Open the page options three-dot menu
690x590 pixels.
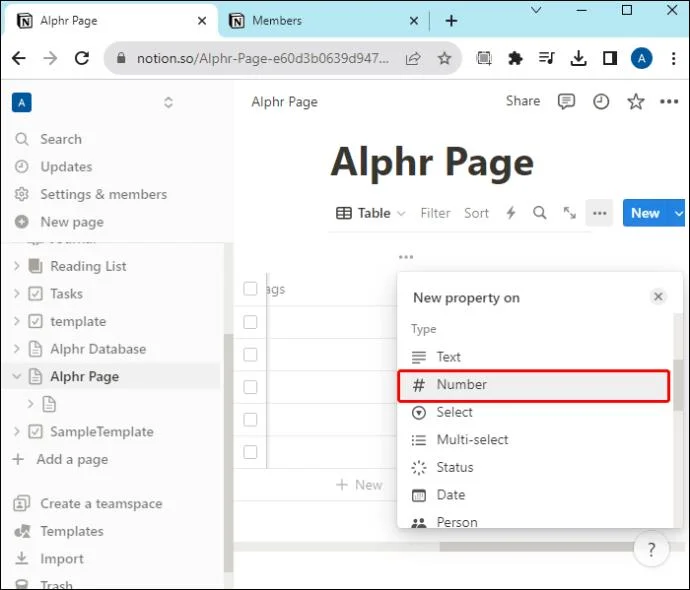(669, 102)
